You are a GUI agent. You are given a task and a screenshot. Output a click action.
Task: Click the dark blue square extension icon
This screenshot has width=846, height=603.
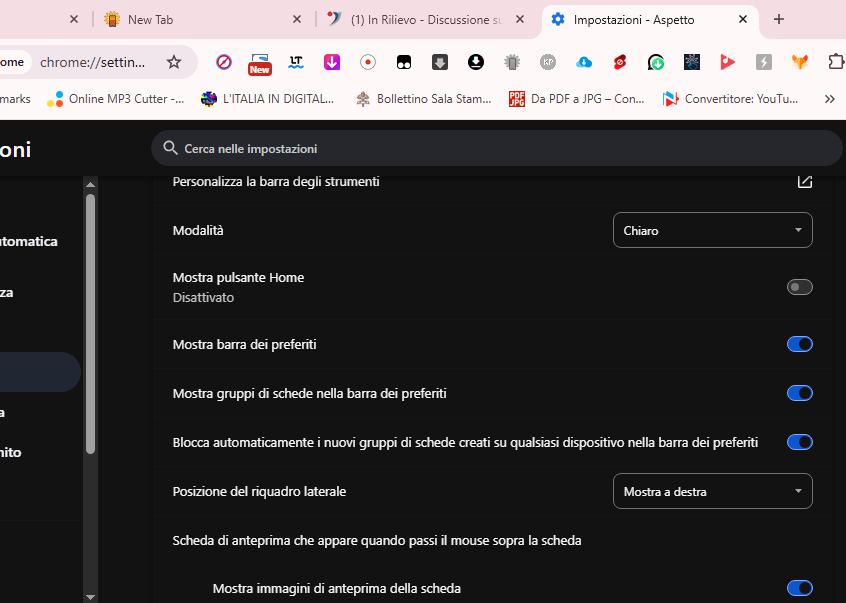[x=692, y=63]
